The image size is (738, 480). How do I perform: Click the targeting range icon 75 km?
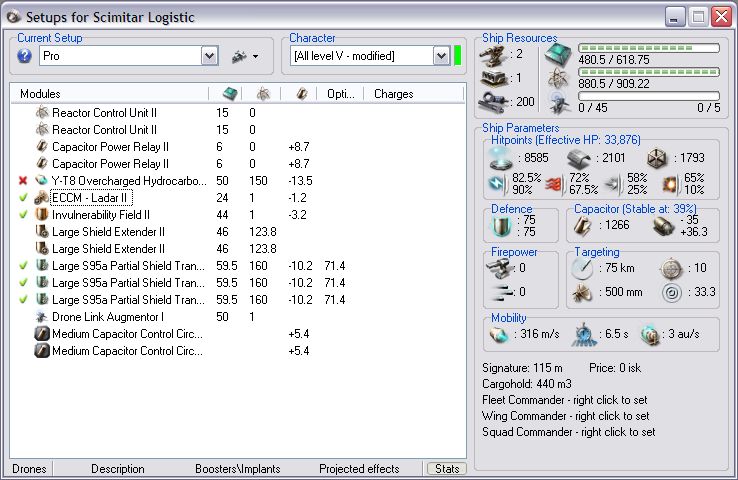tap(582, 268)
